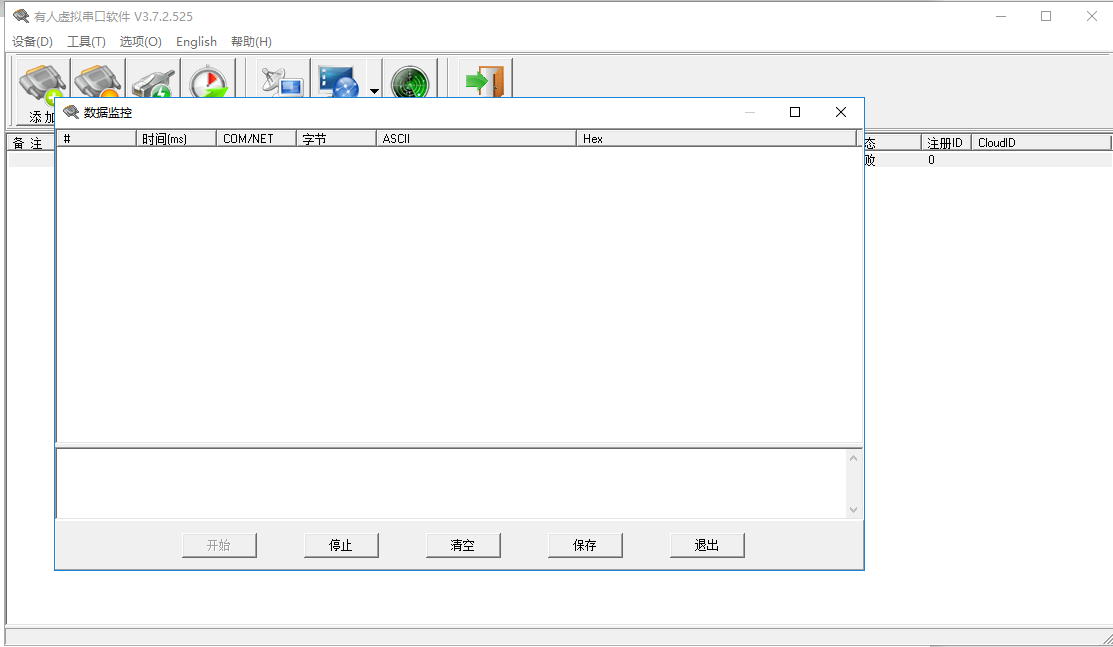Click the 保存 button

pyautogui.click(x=585, y=545)
